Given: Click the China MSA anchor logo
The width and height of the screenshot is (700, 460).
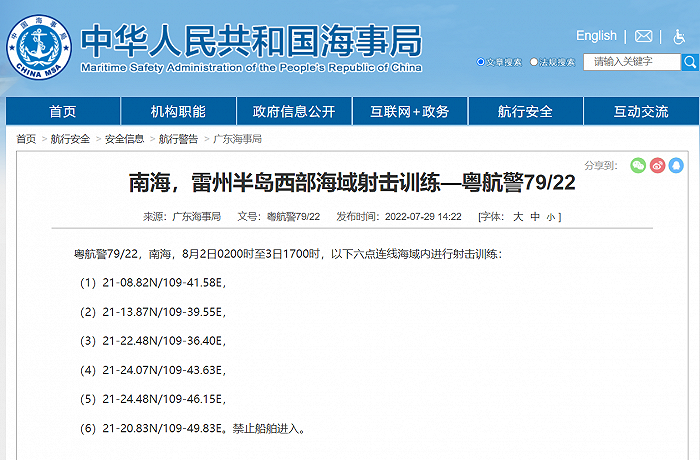Looking at the screenshot, I should pos(39,47).
